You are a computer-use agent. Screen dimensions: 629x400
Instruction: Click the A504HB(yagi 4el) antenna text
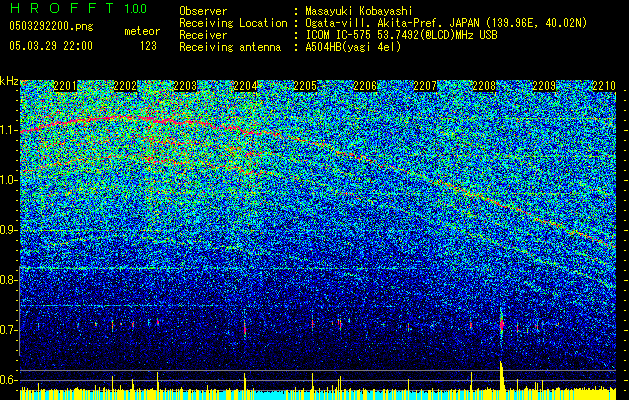tap(353, 47)
